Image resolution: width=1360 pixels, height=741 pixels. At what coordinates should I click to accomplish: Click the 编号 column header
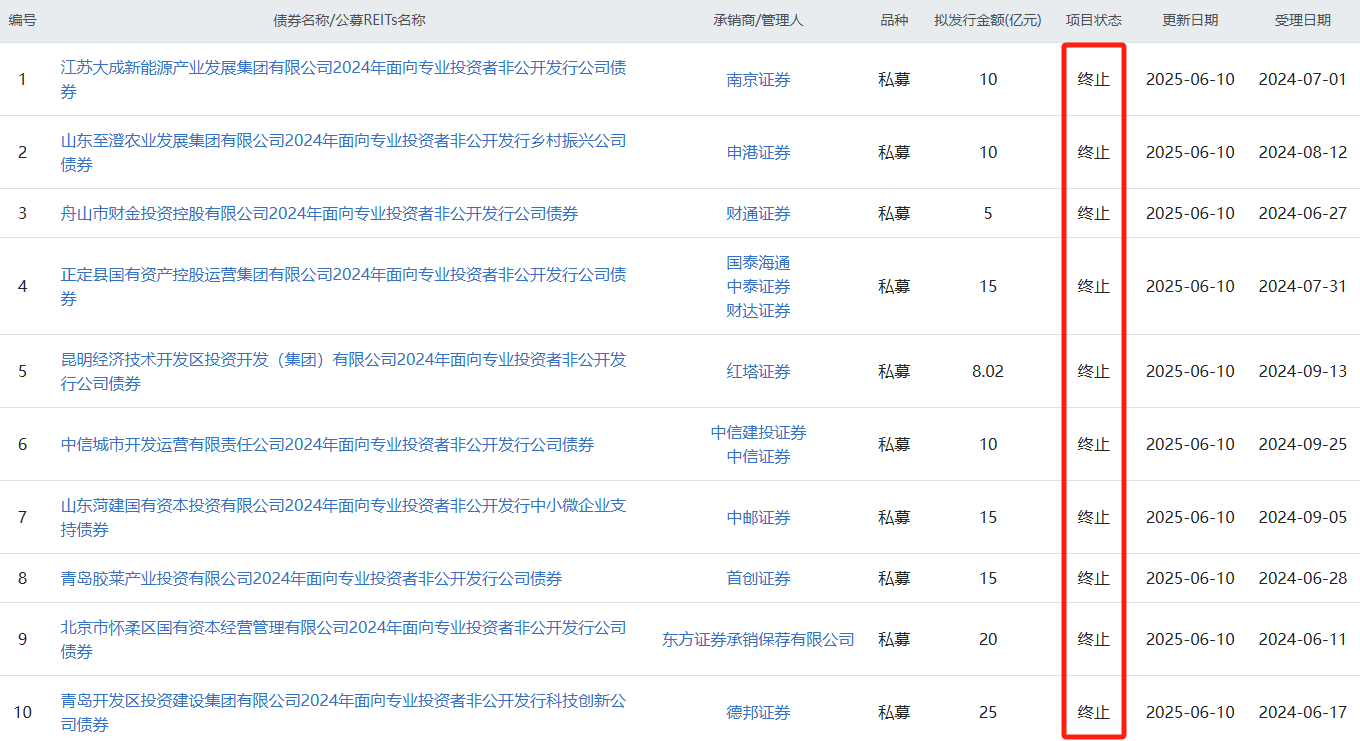coord(22,20)
